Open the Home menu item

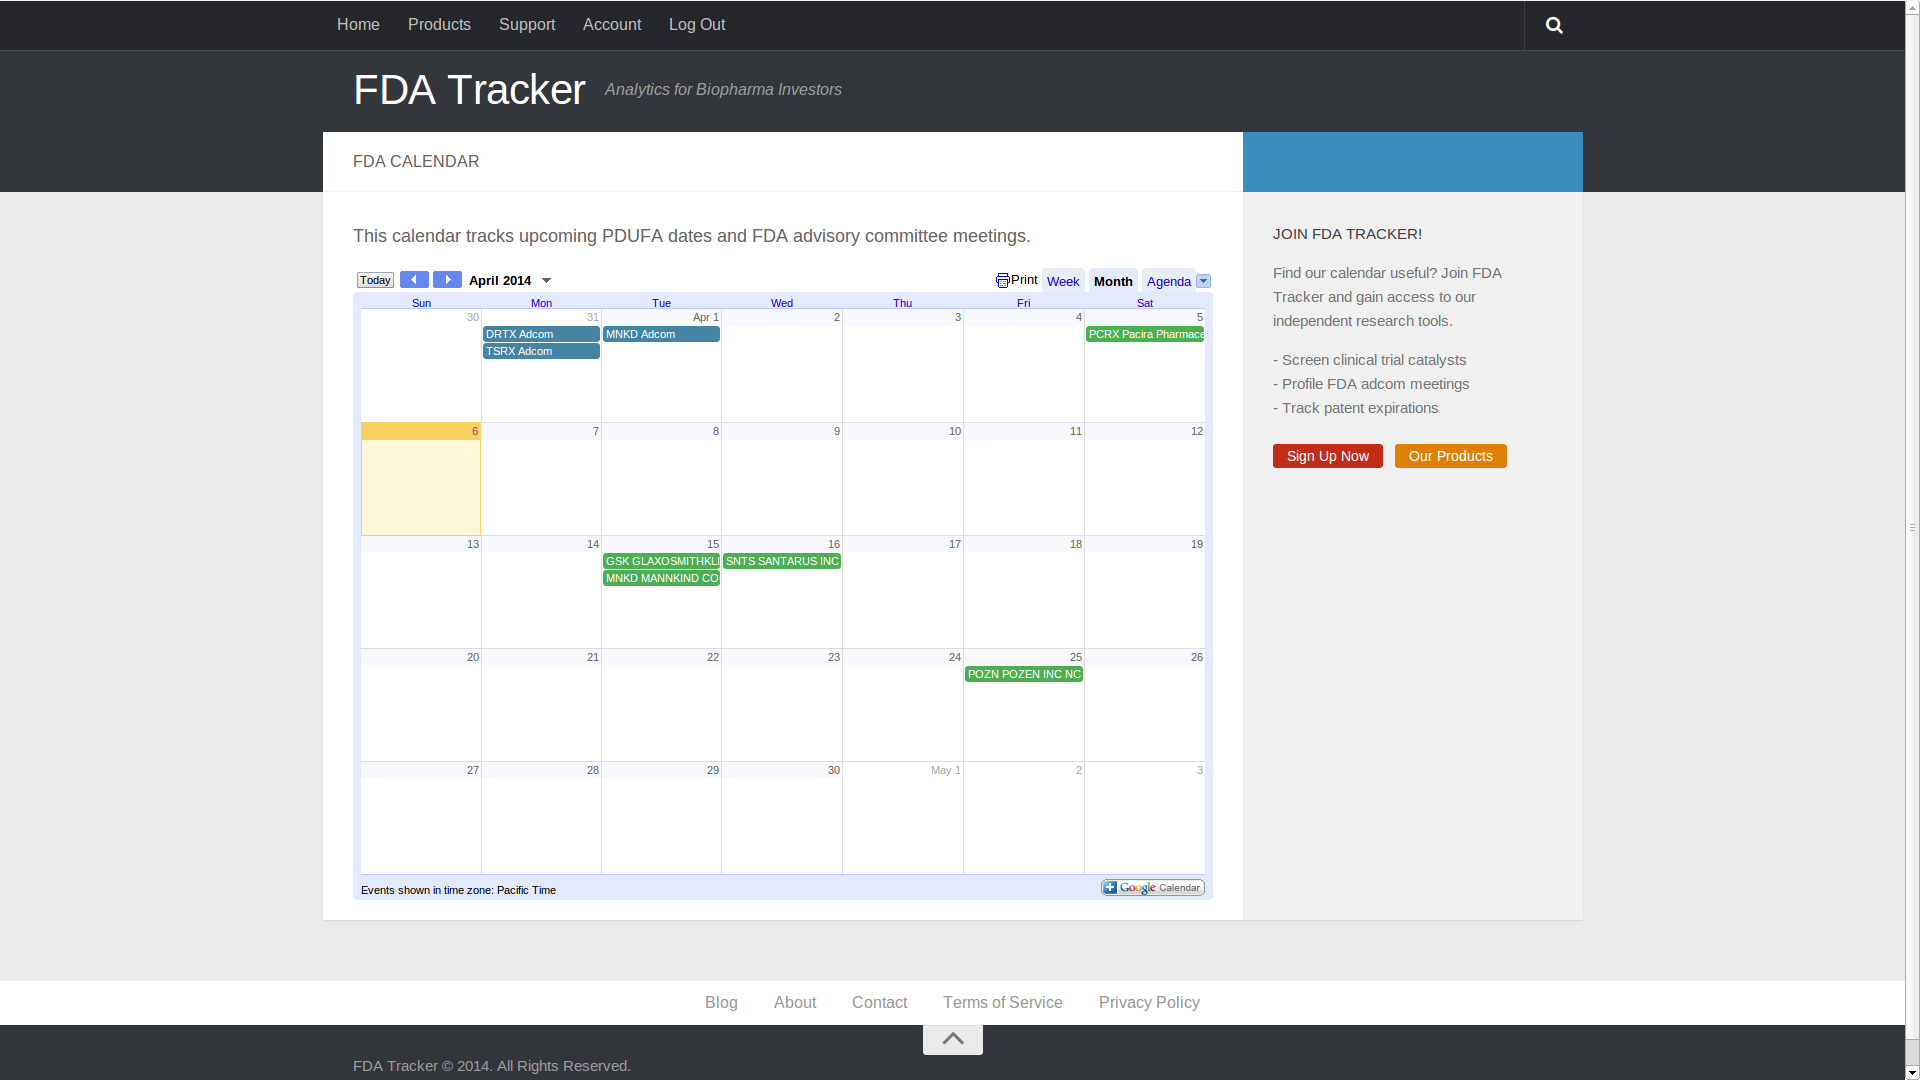pyautogui.click(x=358, y=25)
